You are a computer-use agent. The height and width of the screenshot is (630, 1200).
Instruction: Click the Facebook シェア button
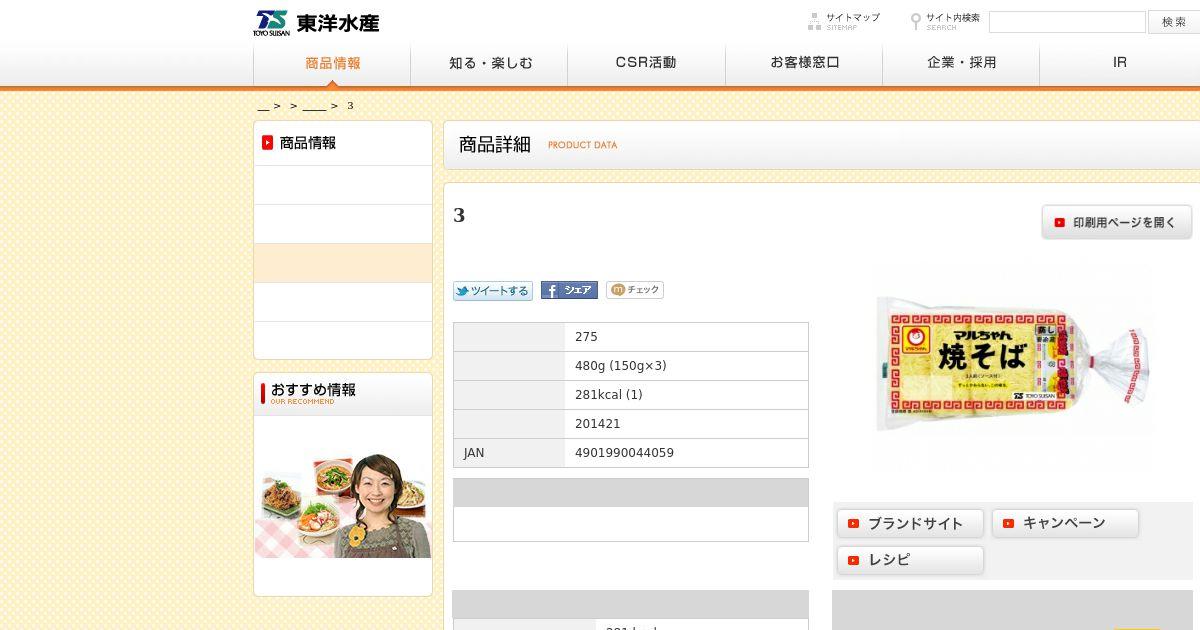tap(569, 290)
